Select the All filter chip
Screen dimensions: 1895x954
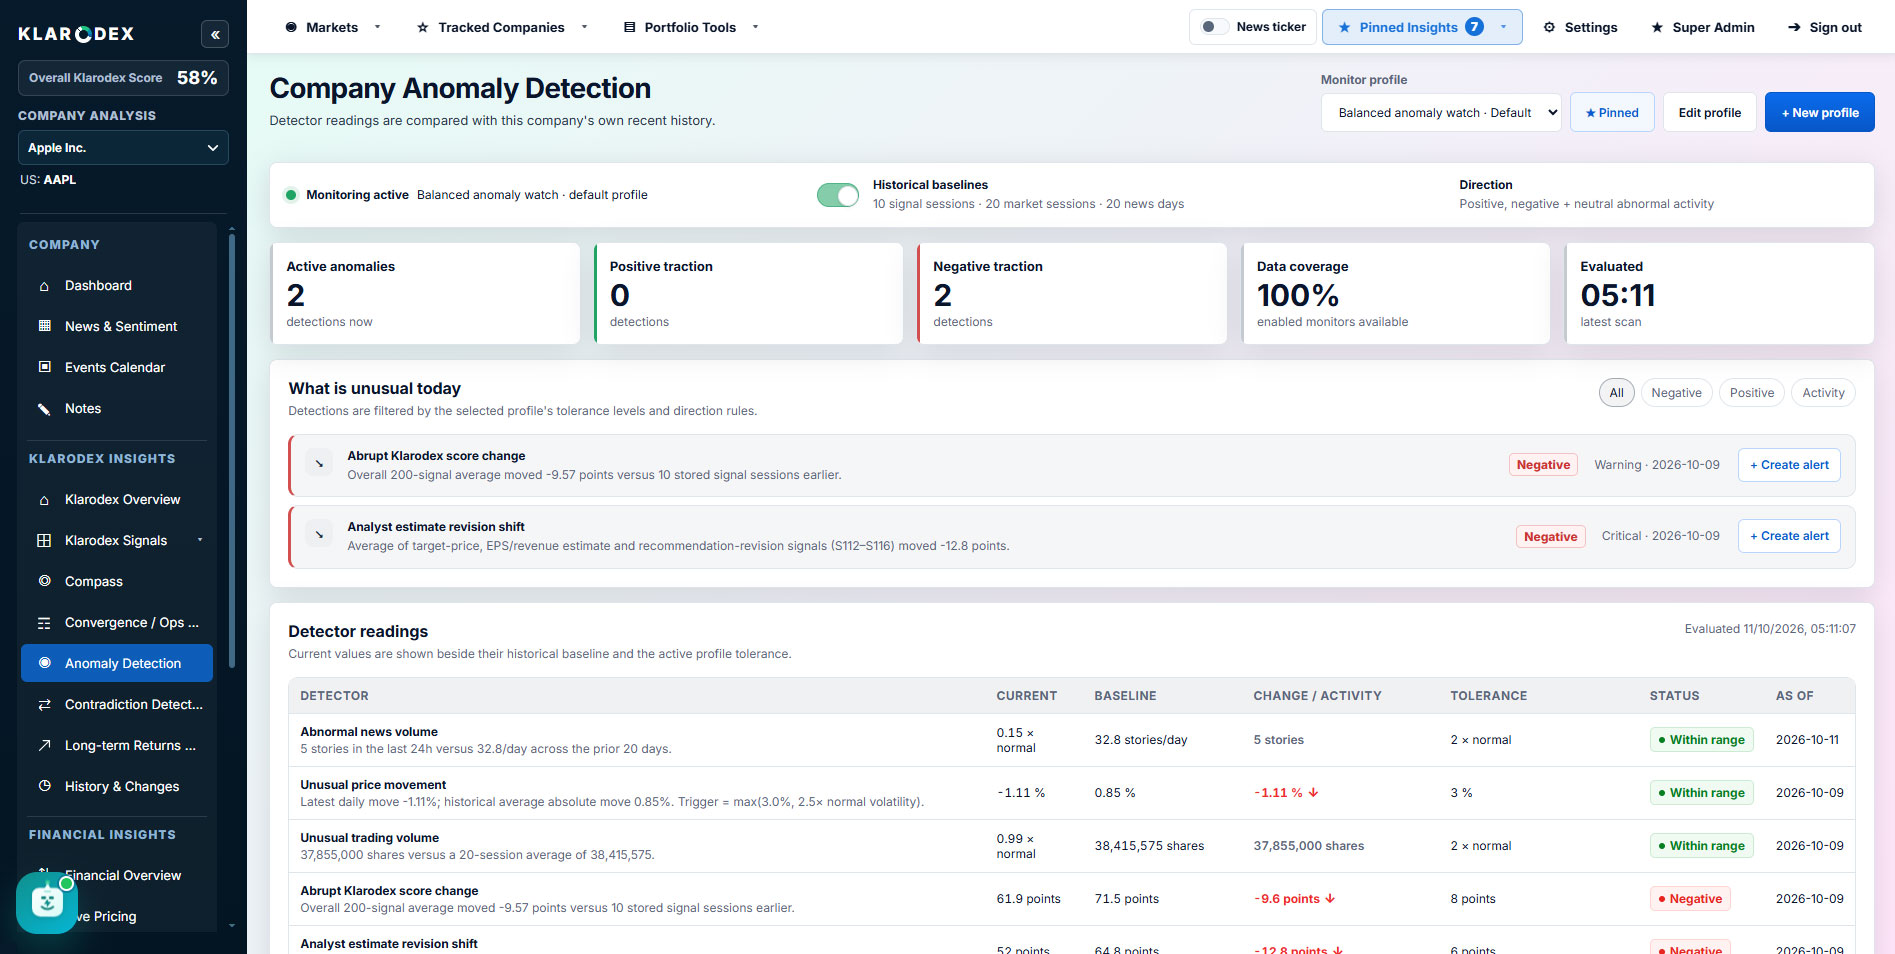(x=1616, y=393)
